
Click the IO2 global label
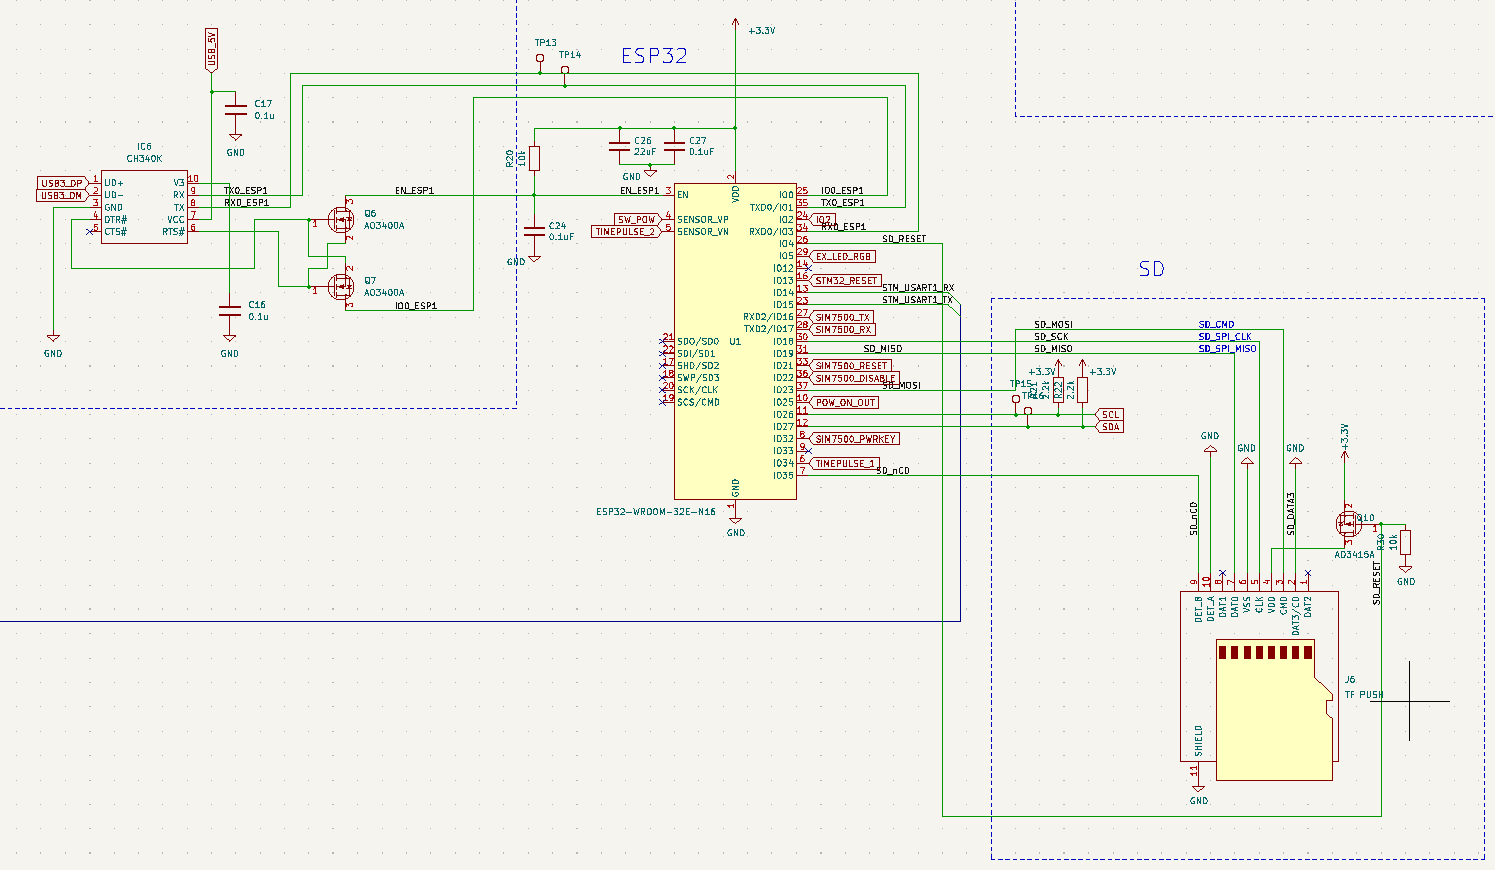tap(822, 219)
